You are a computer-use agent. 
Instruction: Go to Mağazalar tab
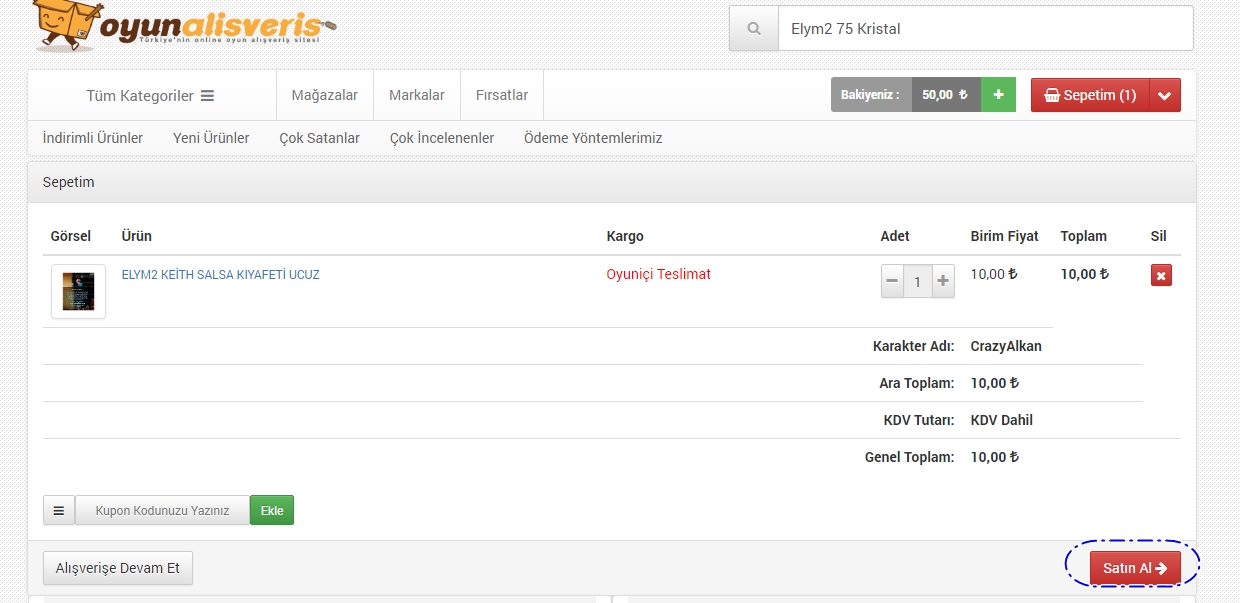point(325,95)
